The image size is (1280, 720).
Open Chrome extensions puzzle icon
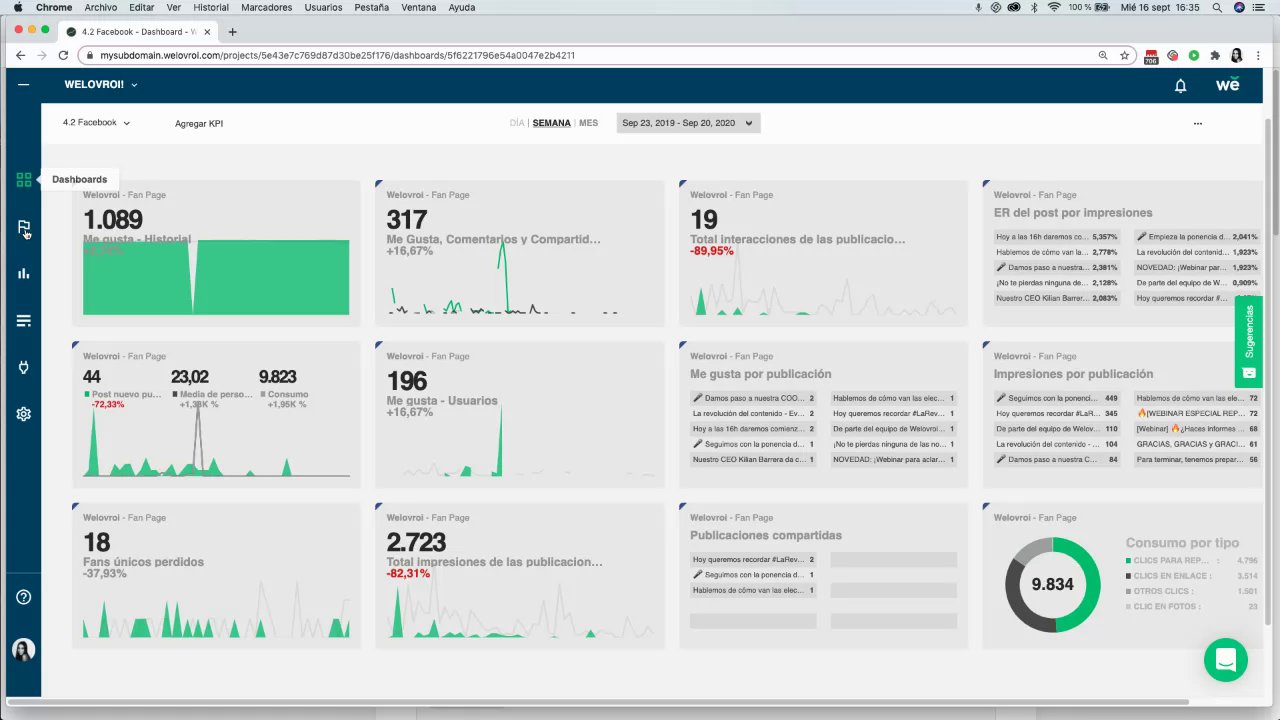(x=1215, y=56)
